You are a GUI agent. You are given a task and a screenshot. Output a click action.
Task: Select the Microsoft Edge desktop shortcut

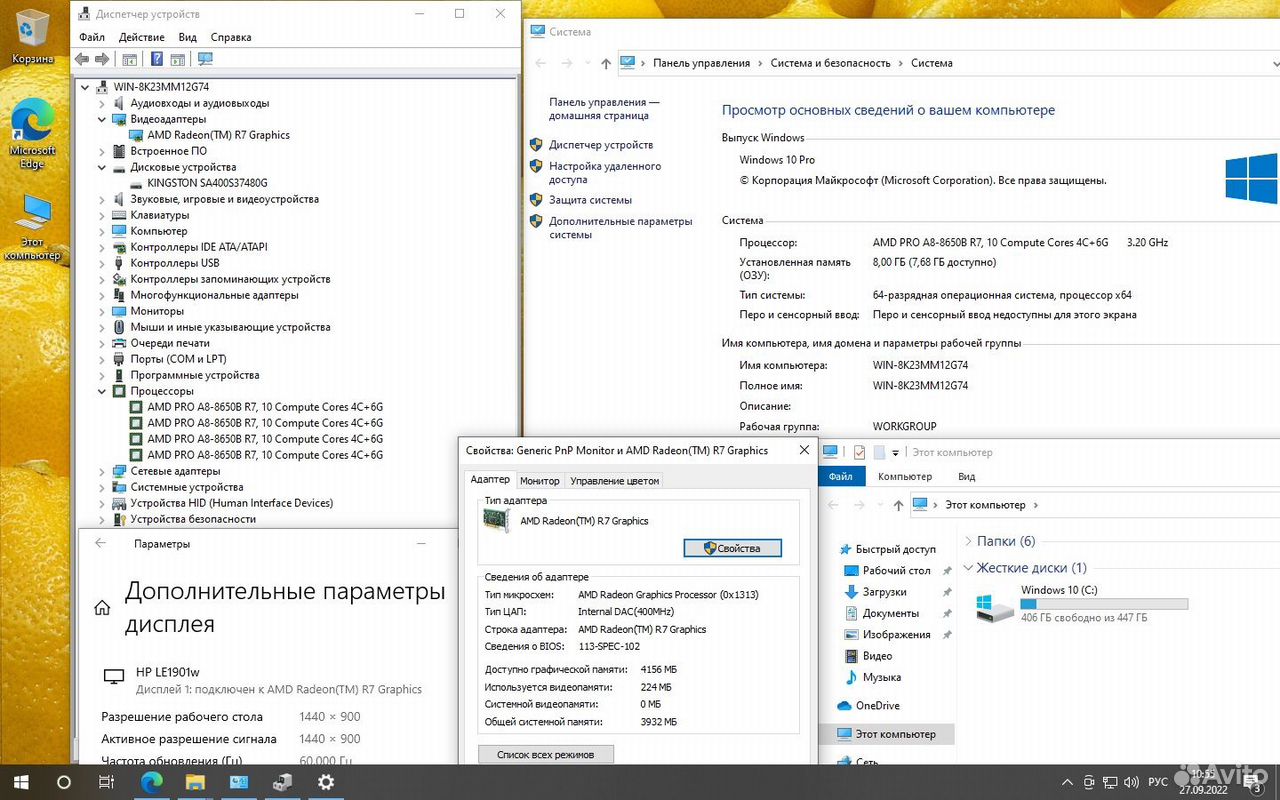[33, 134]
